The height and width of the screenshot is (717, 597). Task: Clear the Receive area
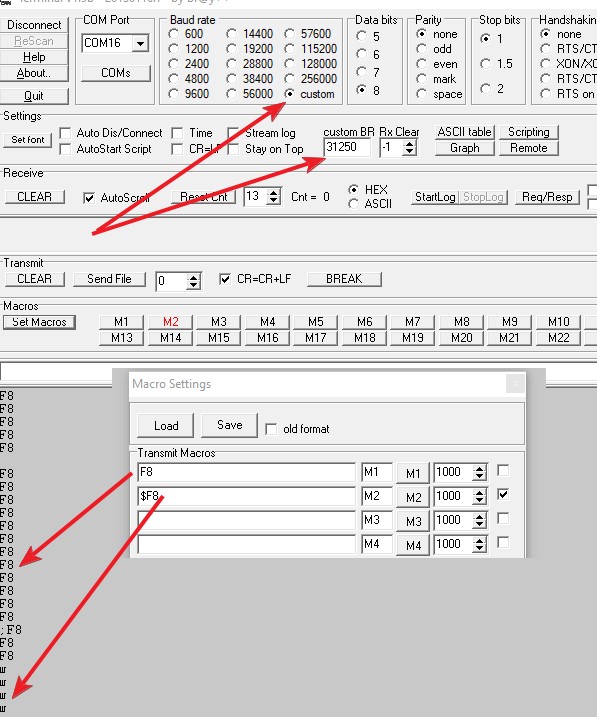click(34, 197)
